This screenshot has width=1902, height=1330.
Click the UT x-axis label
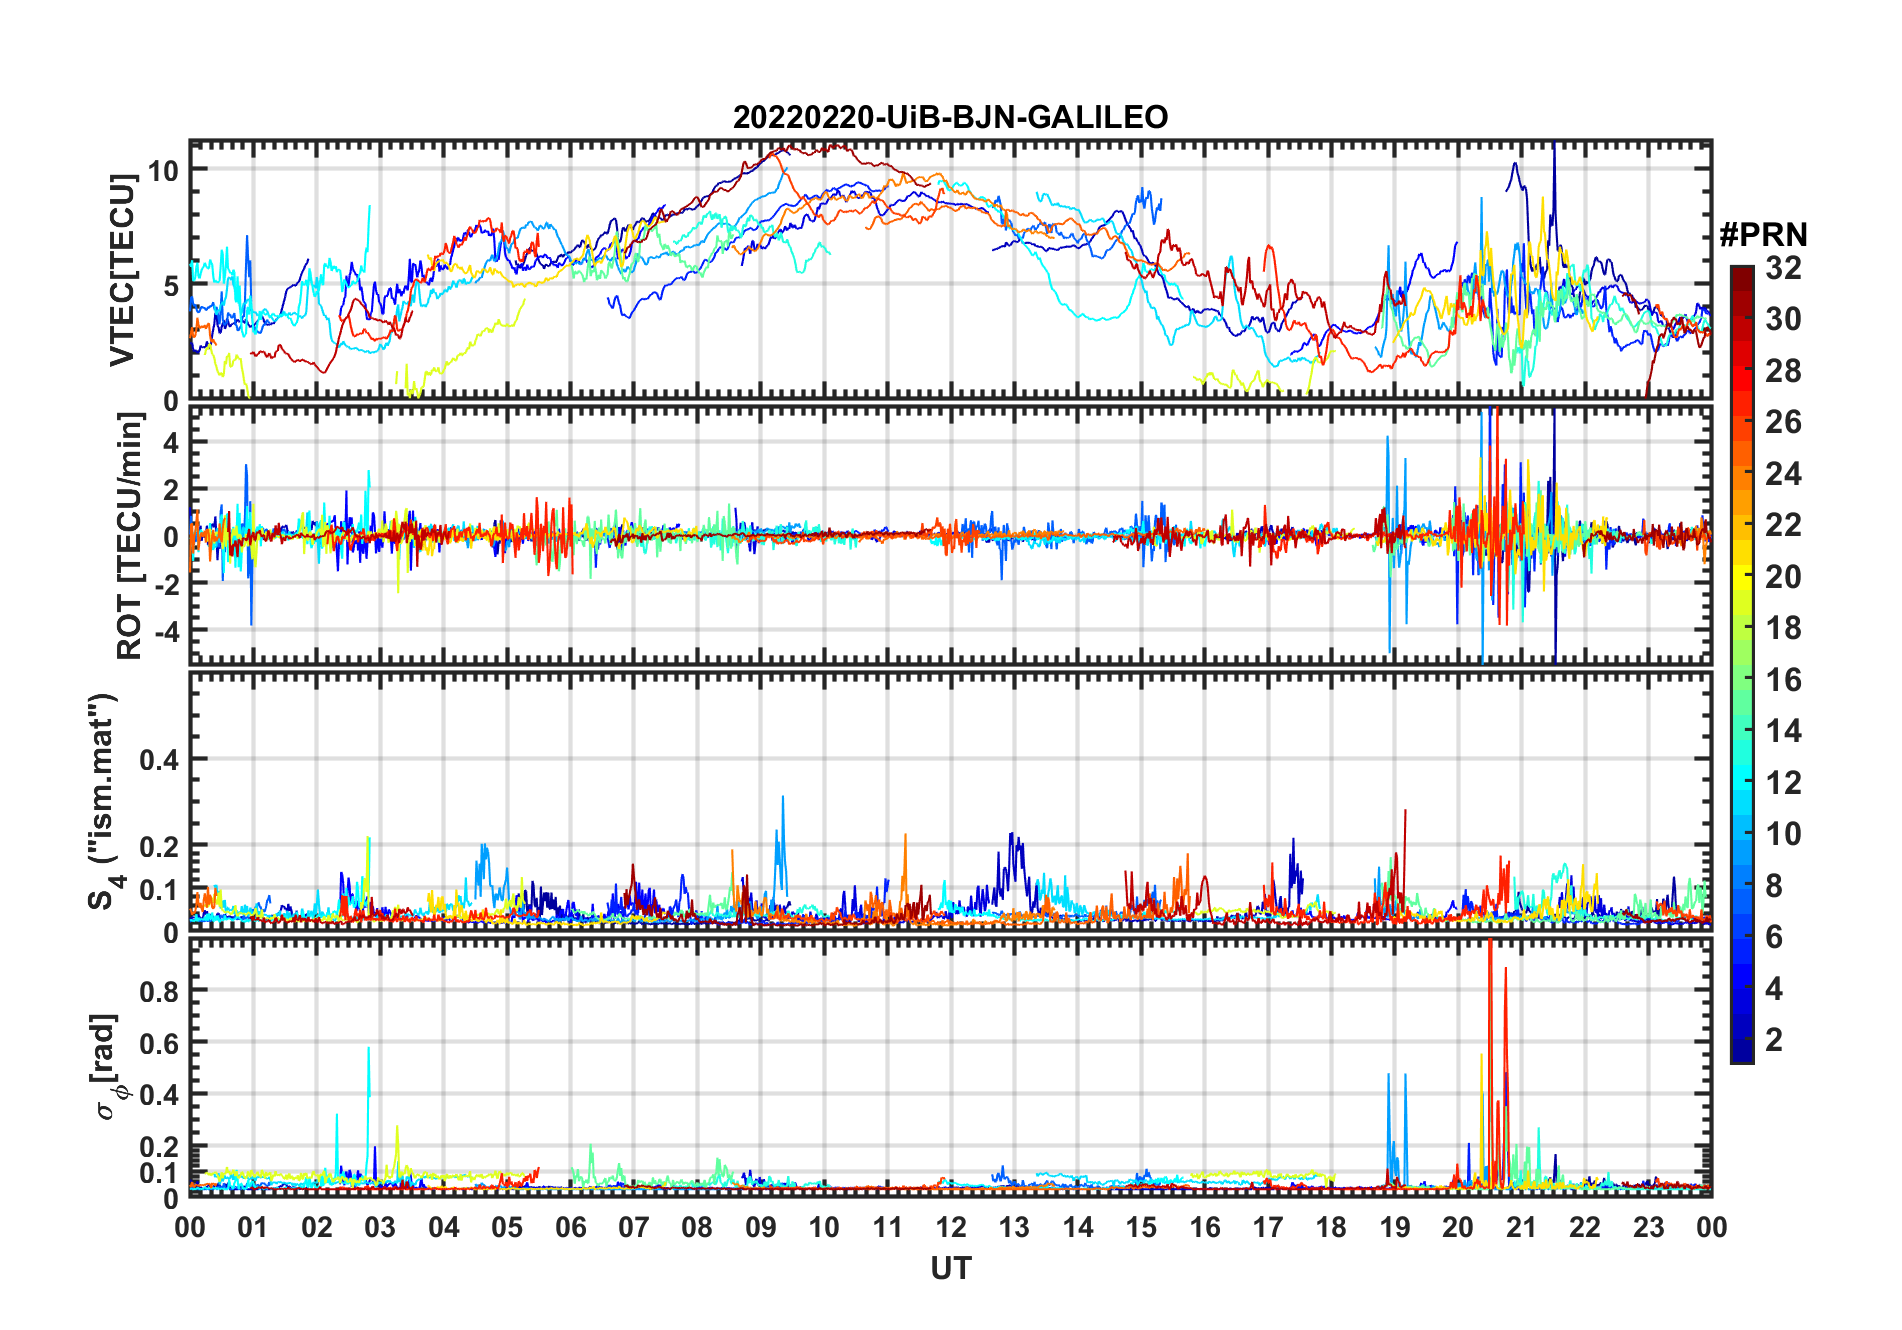click(x=950, y=1268)
